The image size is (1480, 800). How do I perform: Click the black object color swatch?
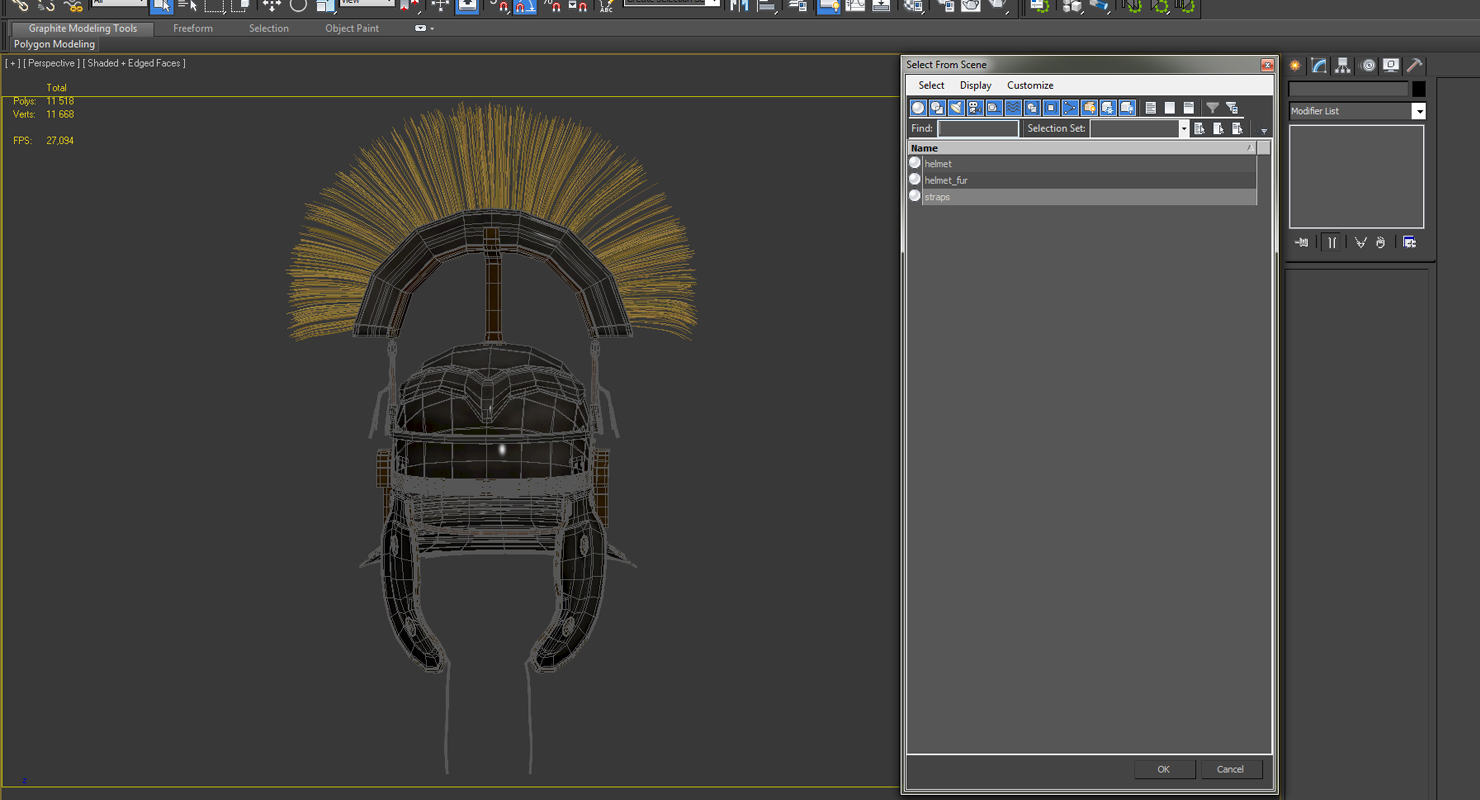coord(1418,90)
